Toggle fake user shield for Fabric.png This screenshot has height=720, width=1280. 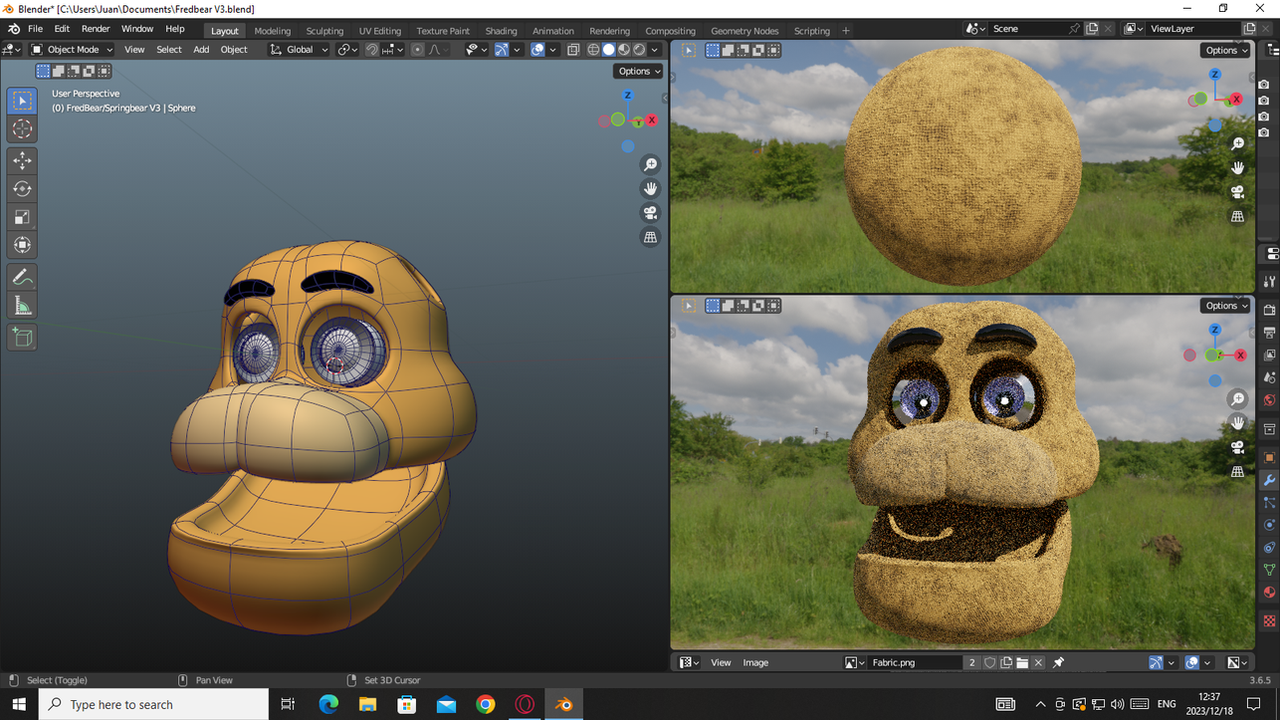pyautogui.click(x=990, y=663)
